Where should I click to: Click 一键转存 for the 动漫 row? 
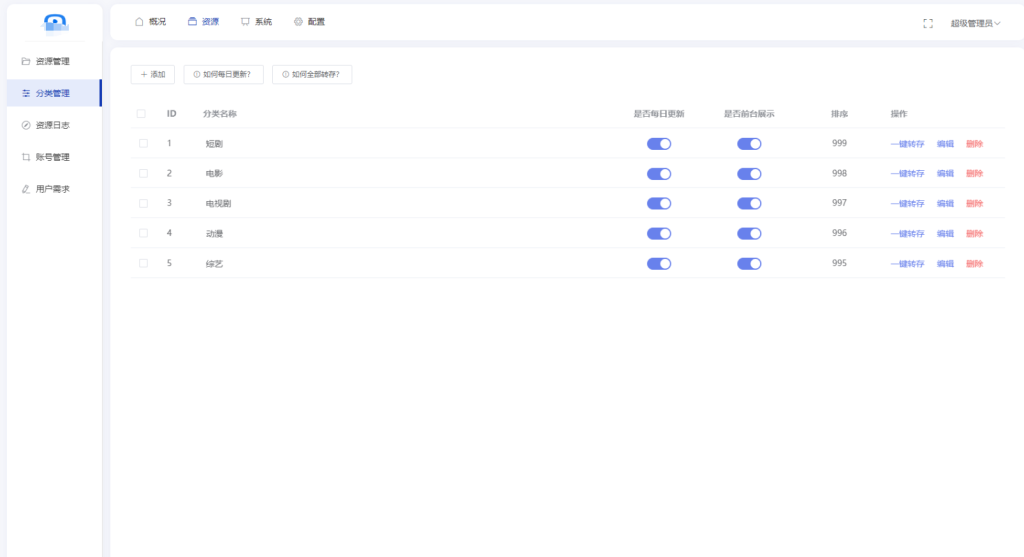click(907, 234)
